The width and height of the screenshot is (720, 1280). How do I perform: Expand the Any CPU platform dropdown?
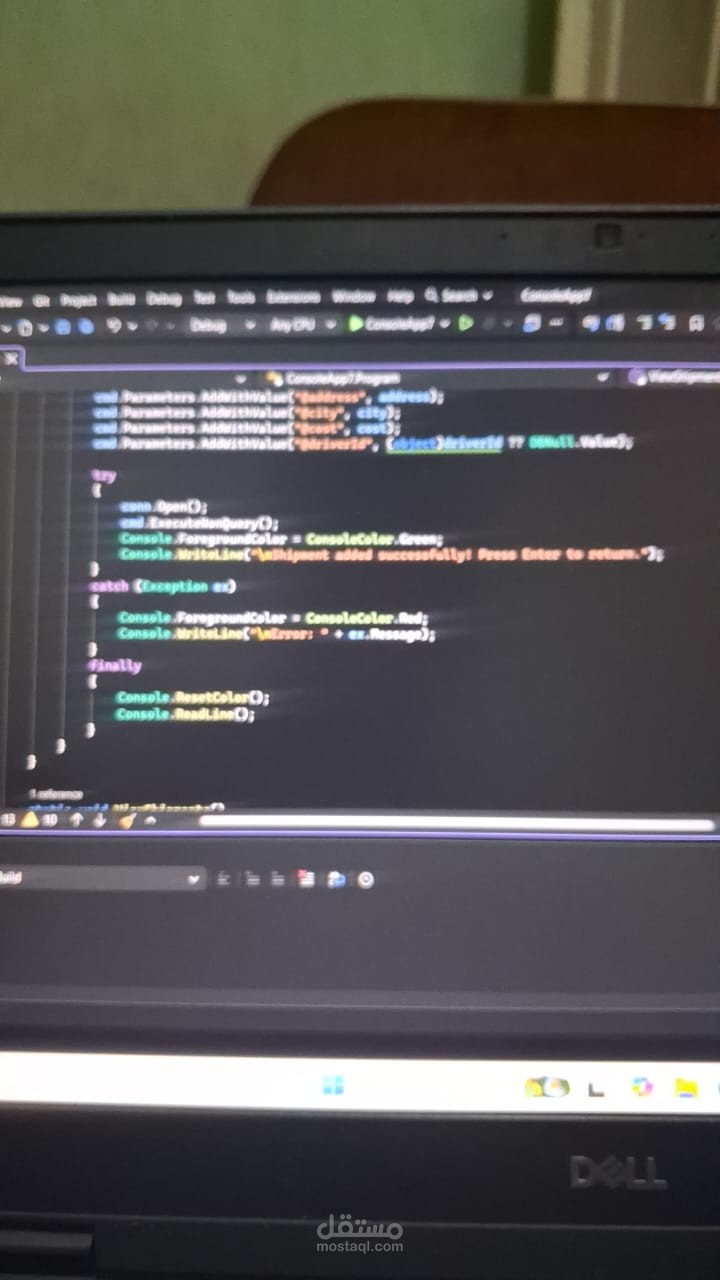(302, 325)
